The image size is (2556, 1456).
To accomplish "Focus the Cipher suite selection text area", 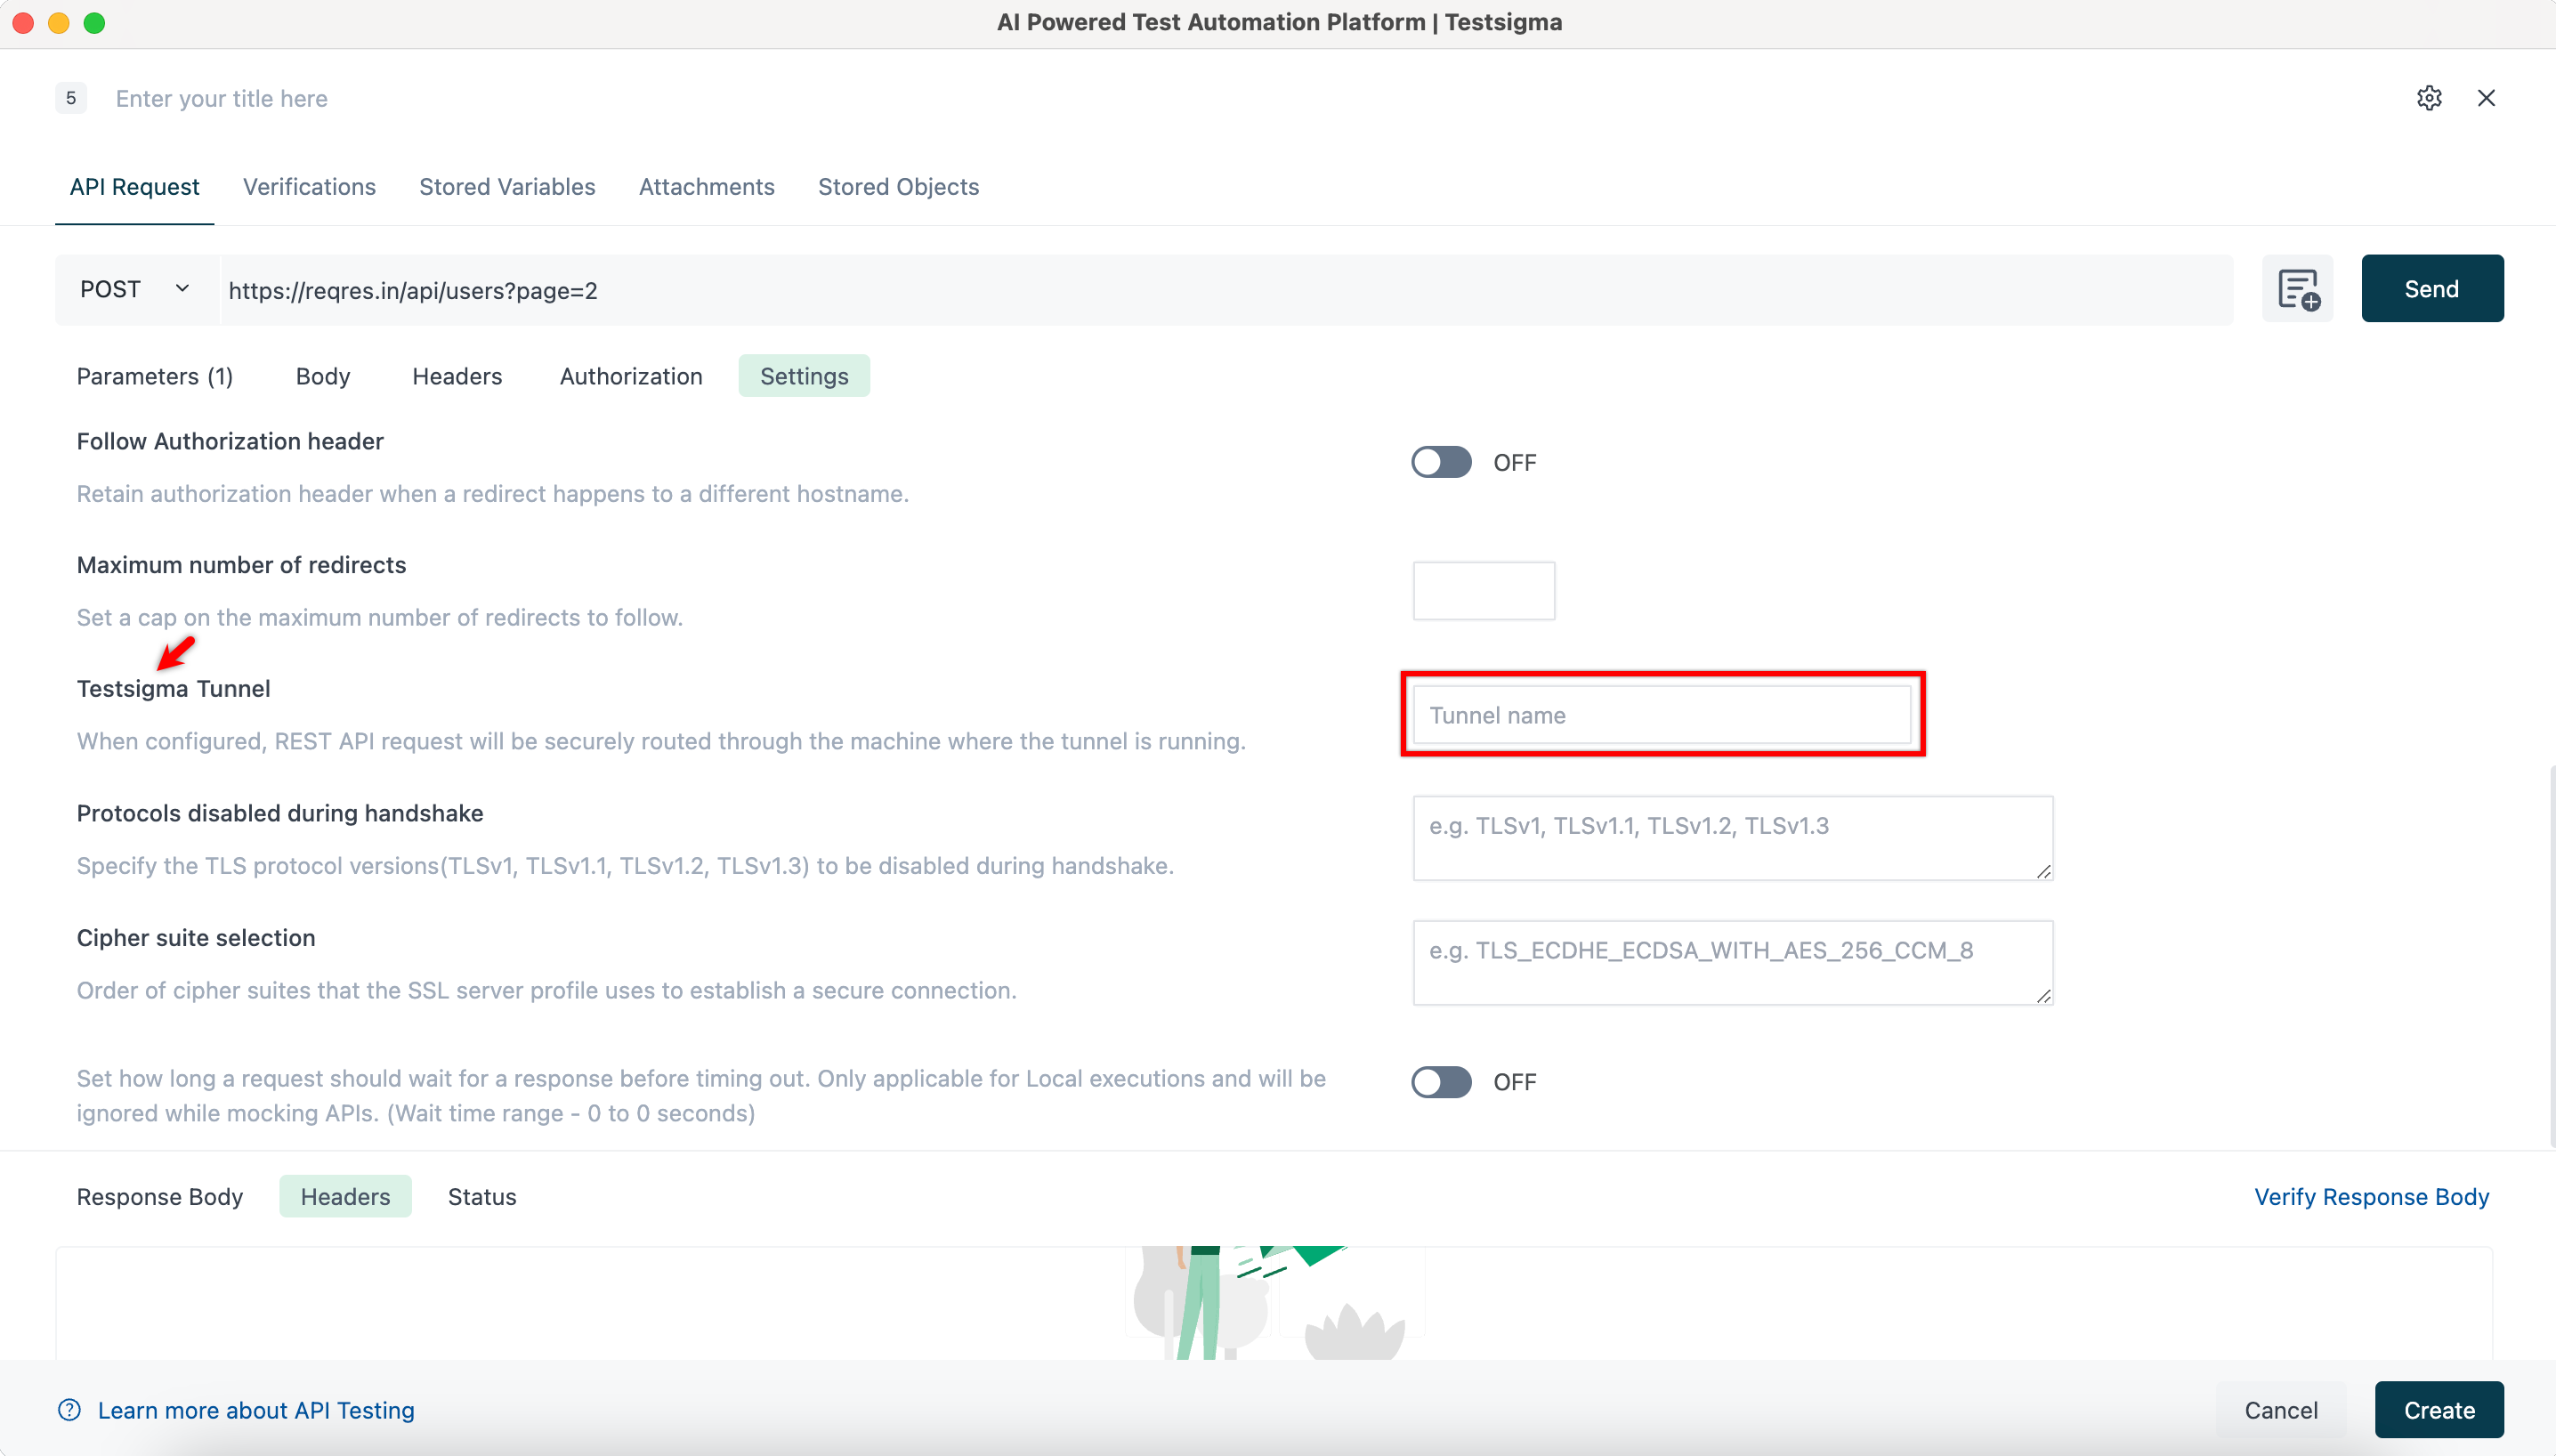I will [x=1733, y=962].
